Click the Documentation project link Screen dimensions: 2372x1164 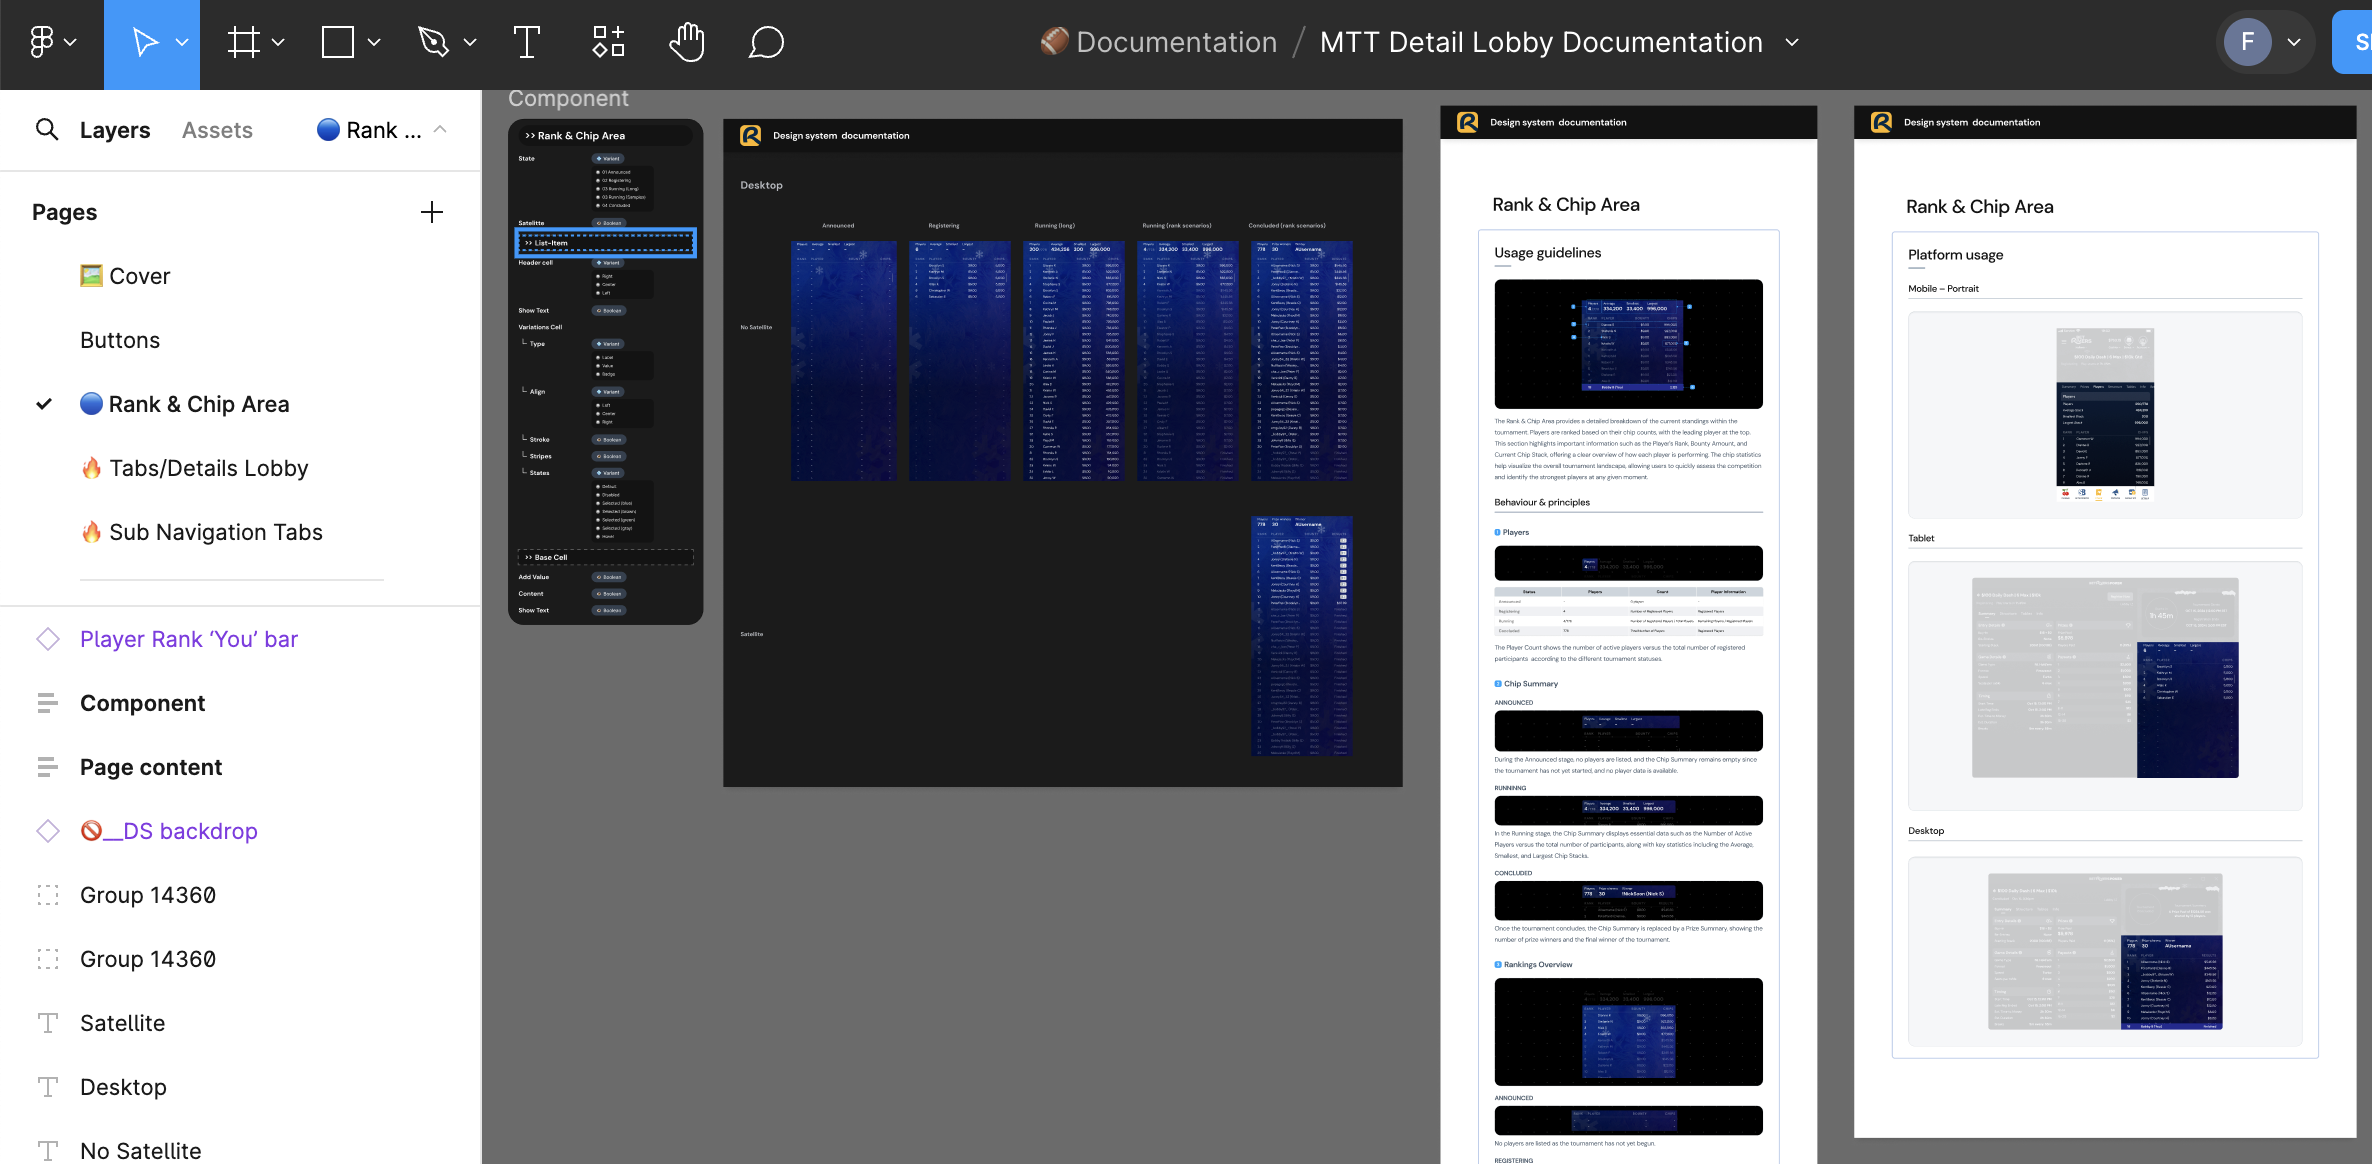(x=1176, y=42)
